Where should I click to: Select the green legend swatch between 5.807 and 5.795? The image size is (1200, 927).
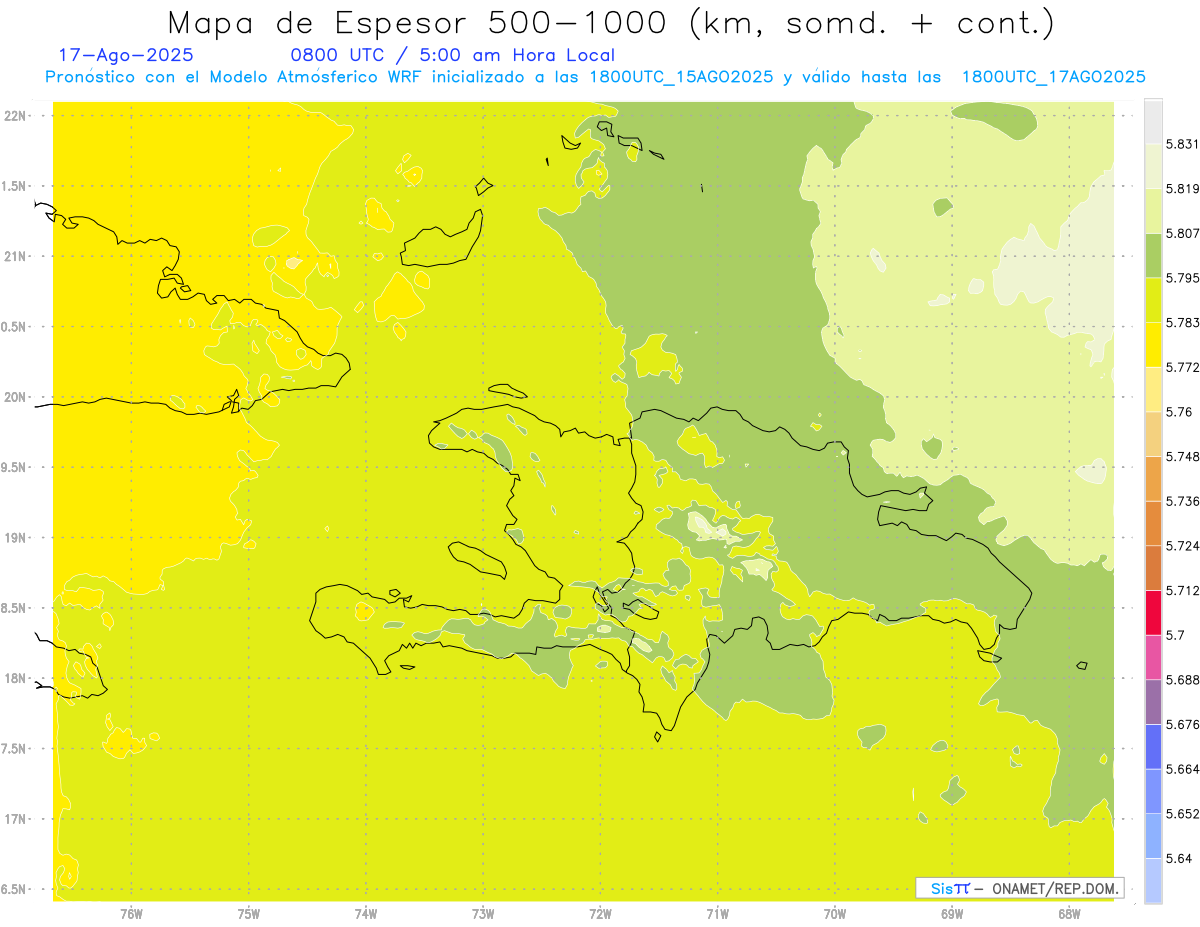pyautogui.click(x=1153, y=255)
